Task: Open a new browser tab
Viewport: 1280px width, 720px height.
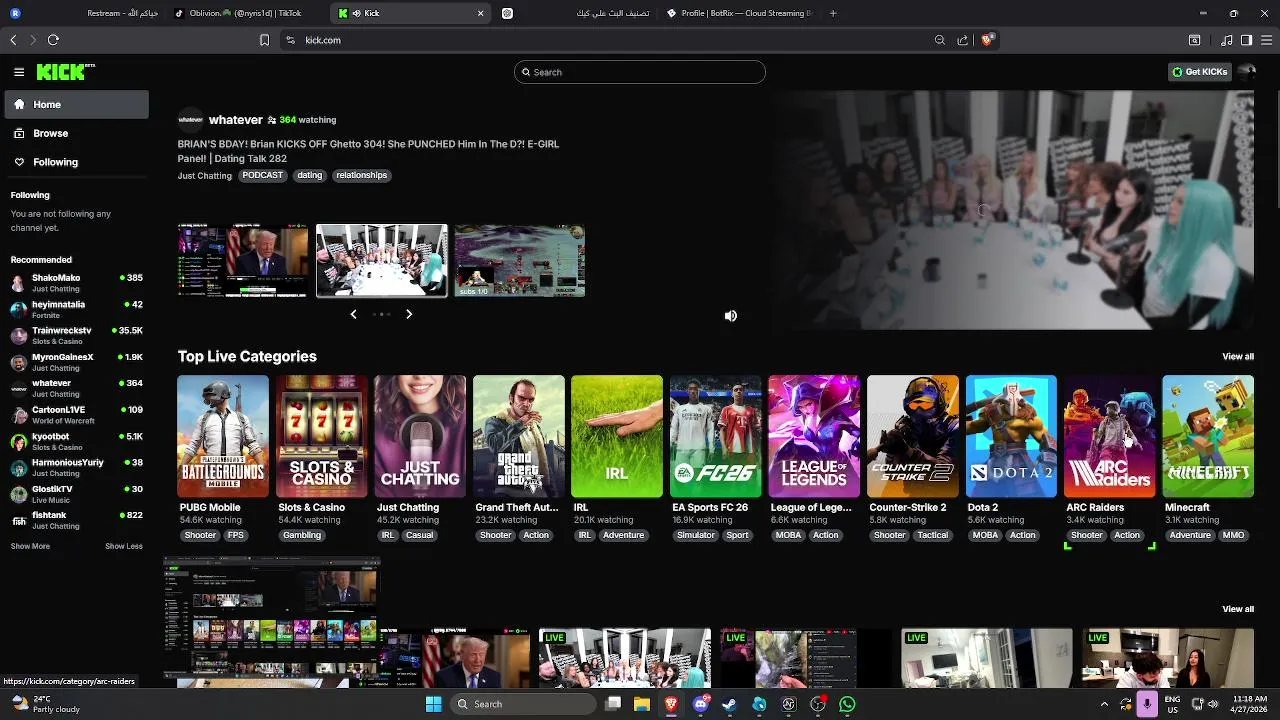Action: [x=833, y=13]
